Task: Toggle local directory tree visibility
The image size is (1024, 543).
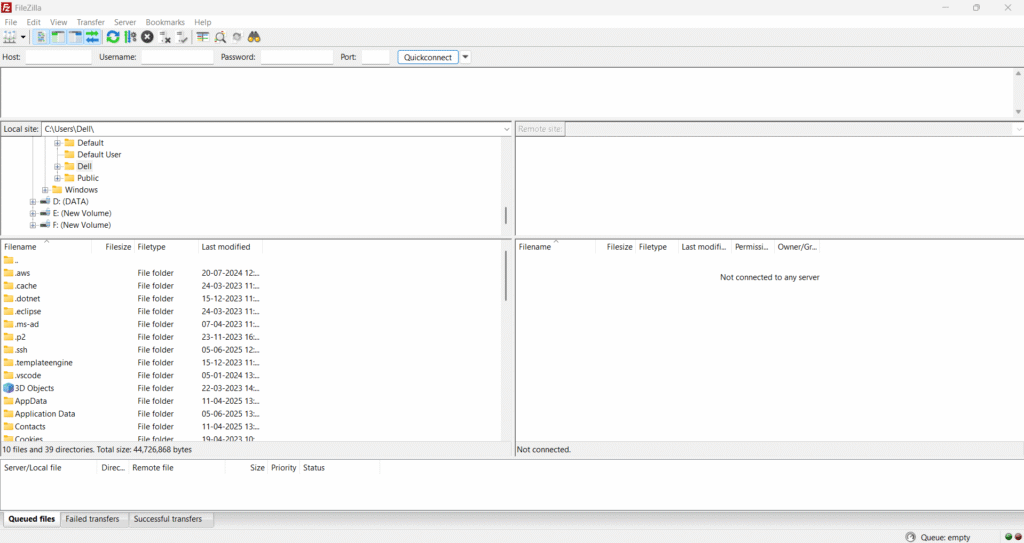Action: pyautogui.click(x=58, y=37)
